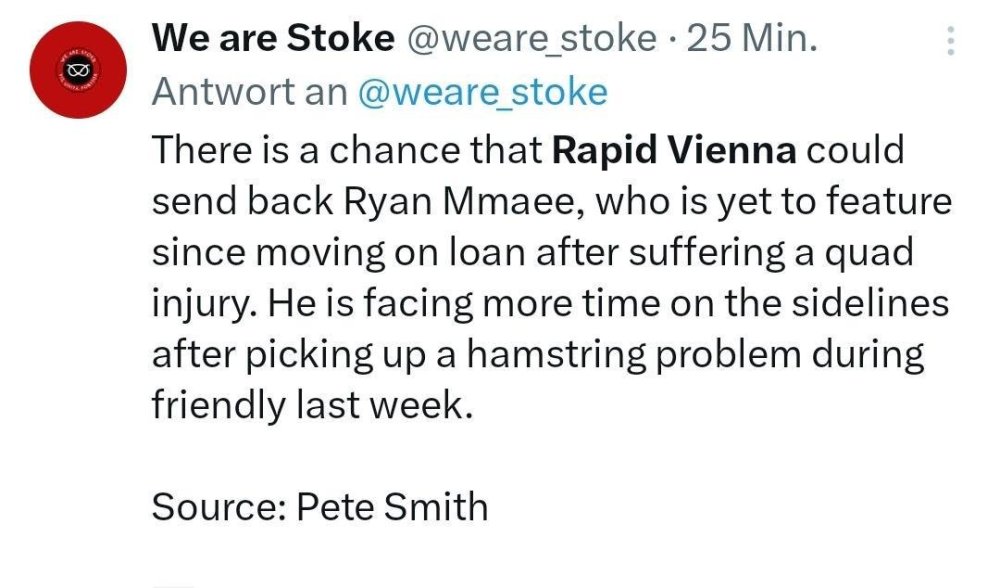Open the We are Stoke display name
Image resolution: width=1000 pixels, height=588 pixels.
point(272,39)
